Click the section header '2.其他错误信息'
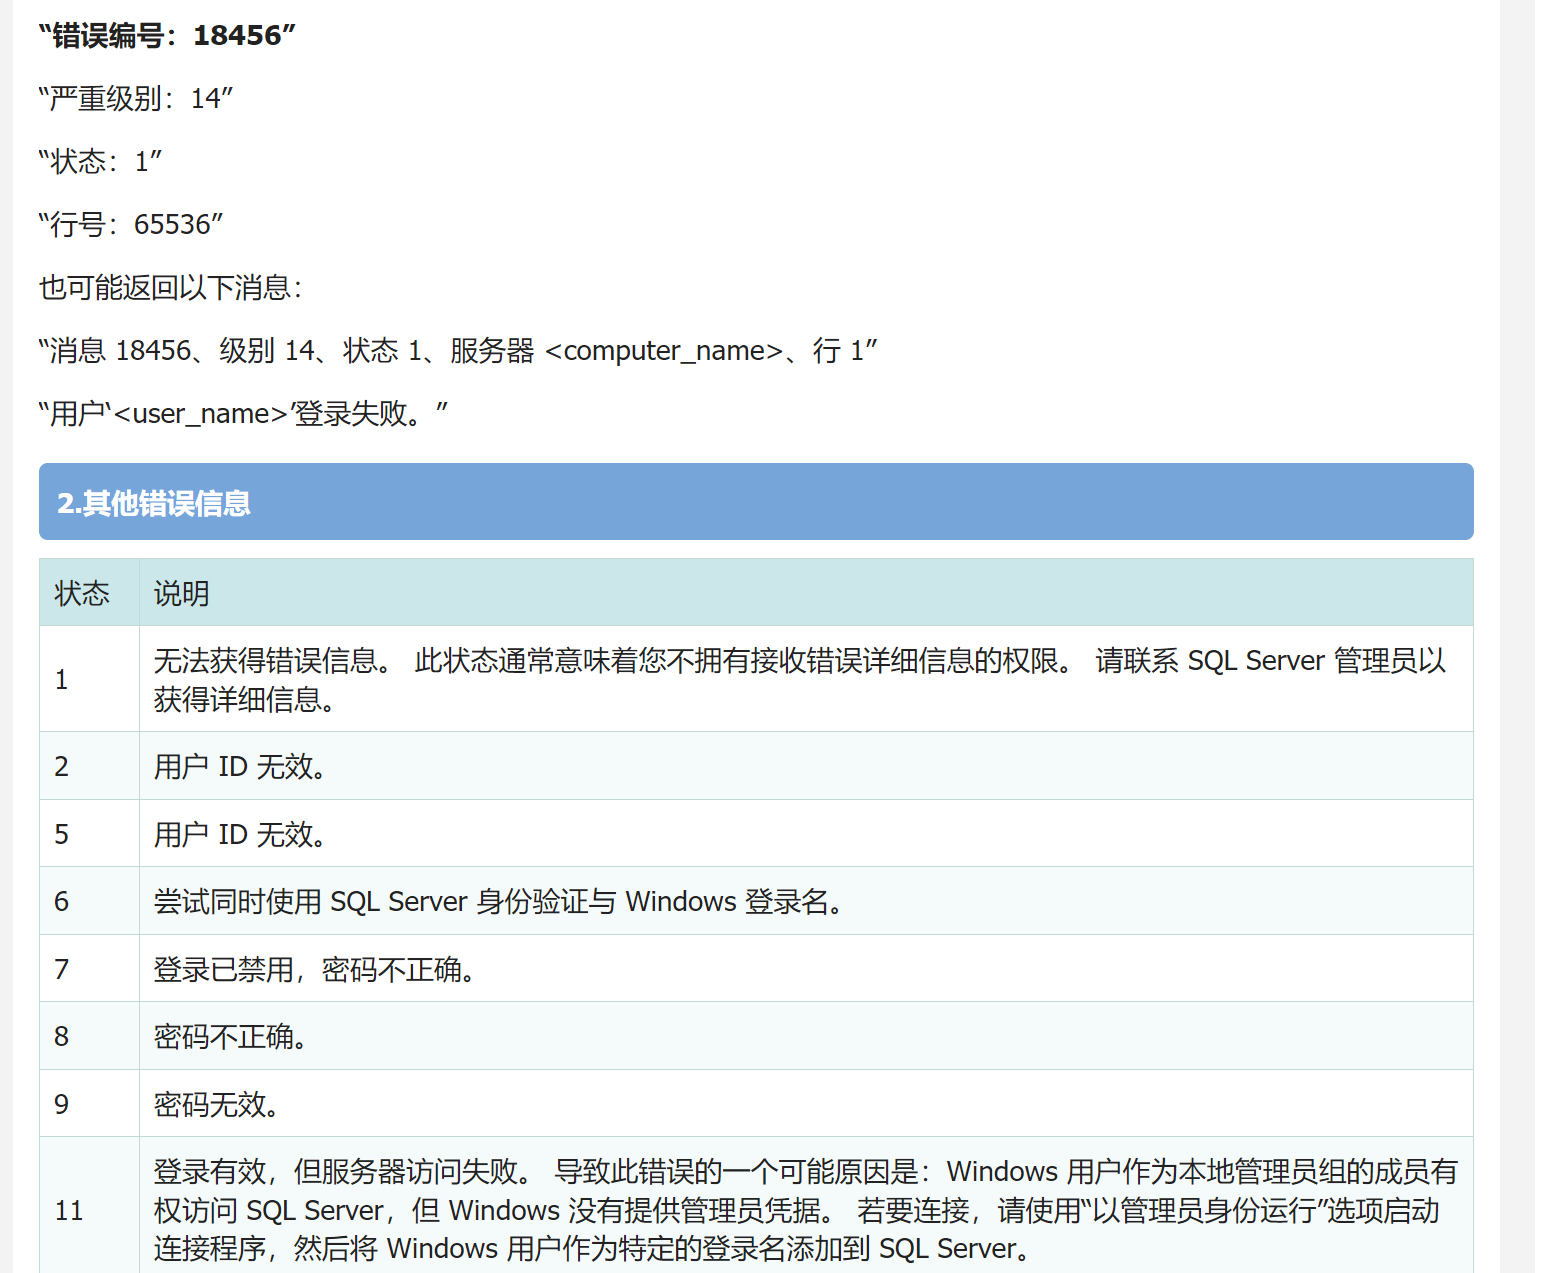Viewport: 1558px width, 1273px height. 756,502
